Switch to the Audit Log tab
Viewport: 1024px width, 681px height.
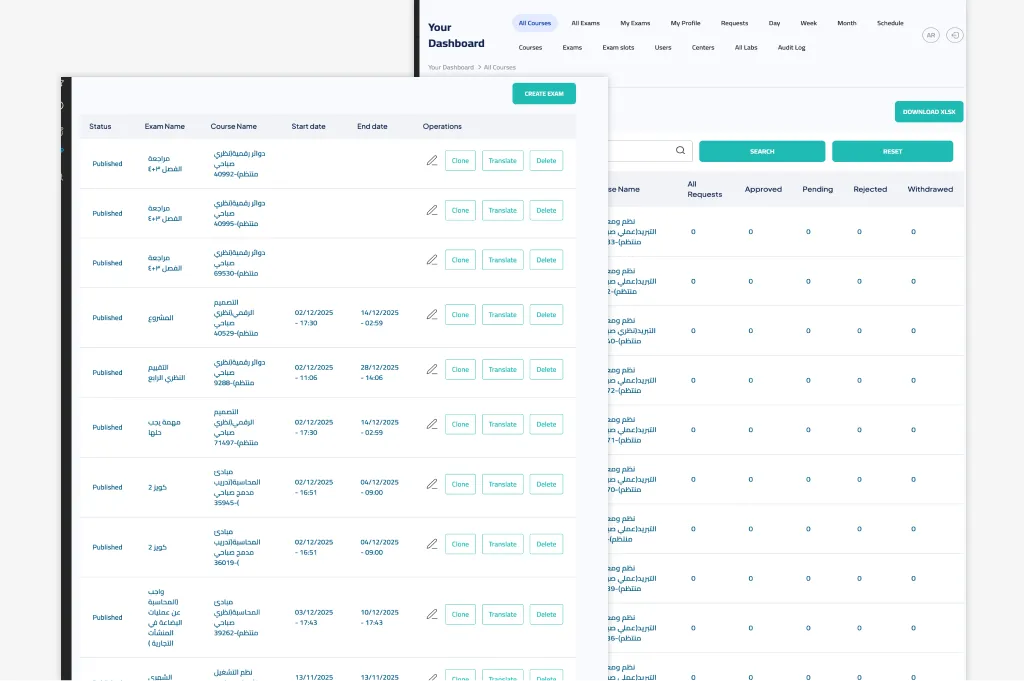[791, 47]
